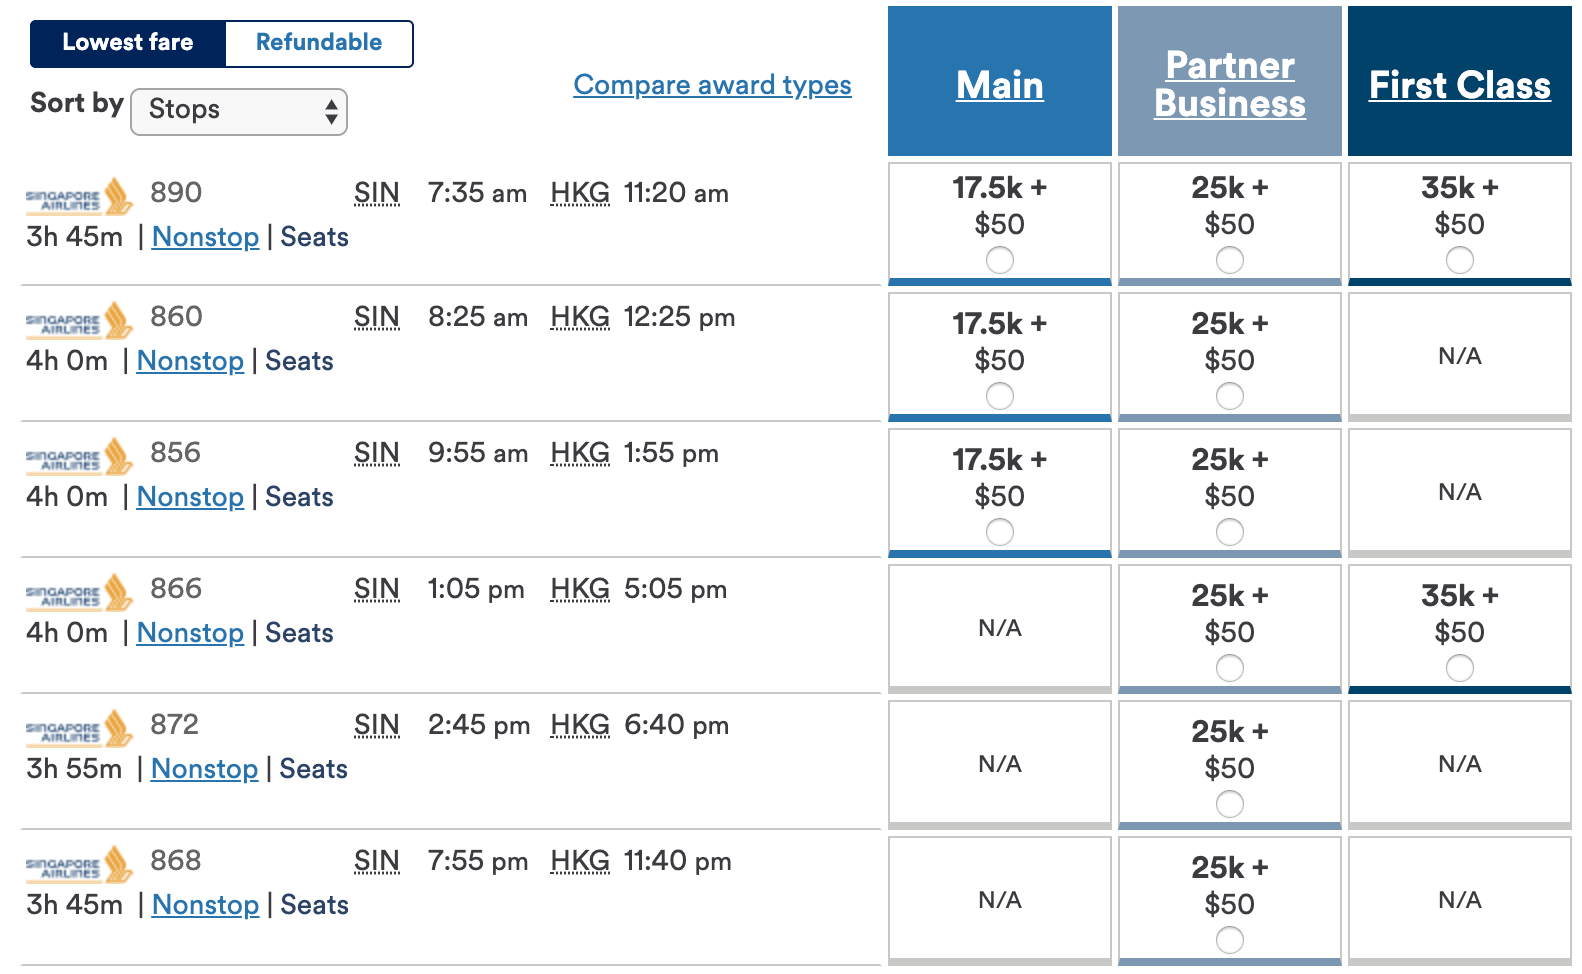Select Main fare for flight 890
1582x974 pixels.
(x=999, y=261)
